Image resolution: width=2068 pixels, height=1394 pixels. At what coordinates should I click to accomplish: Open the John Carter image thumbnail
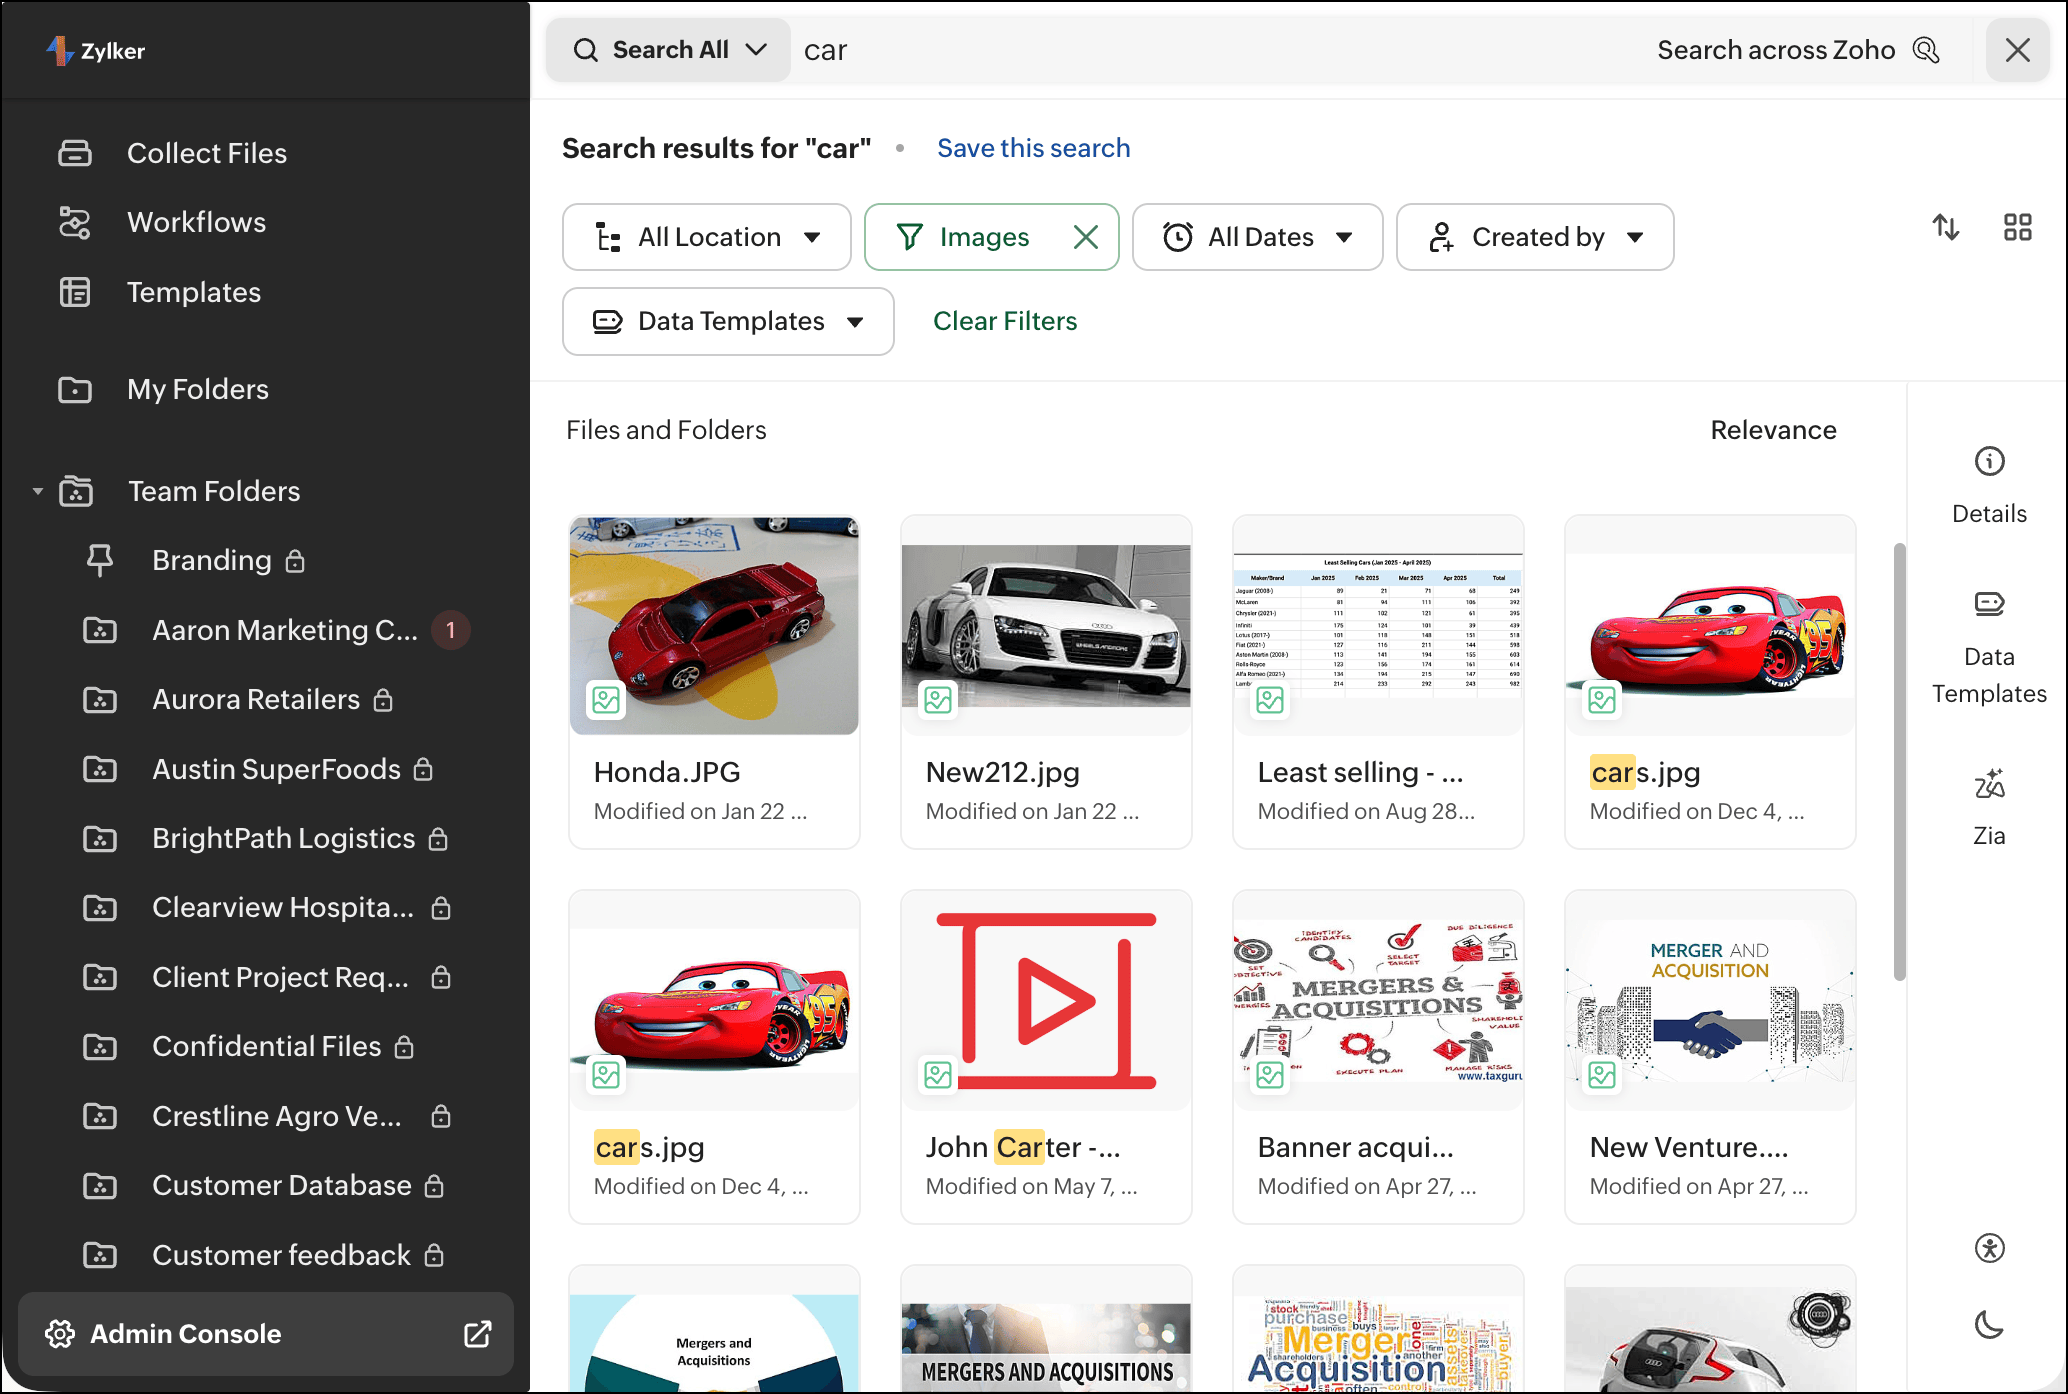[1046, 1001]
